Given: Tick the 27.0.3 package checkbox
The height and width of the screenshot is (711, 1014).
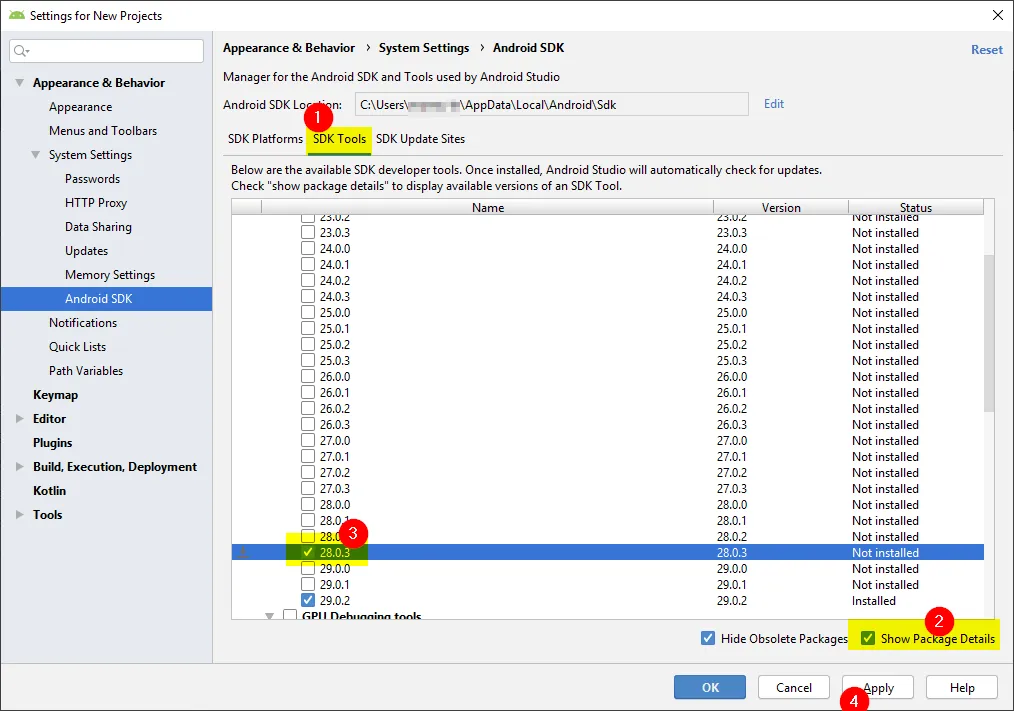Looking at the screenshot, I should point(308,488).
